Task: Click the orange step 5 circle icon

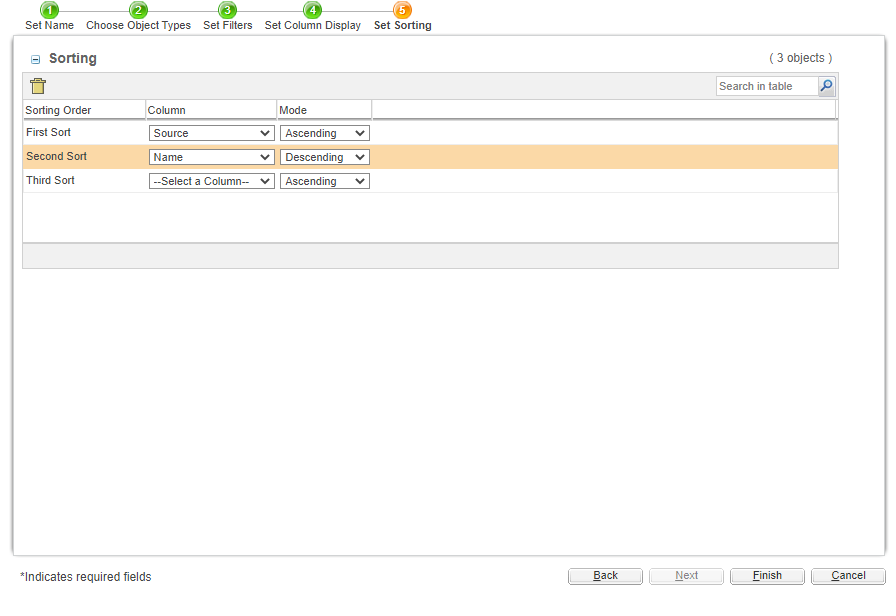Action: point(402,10)
